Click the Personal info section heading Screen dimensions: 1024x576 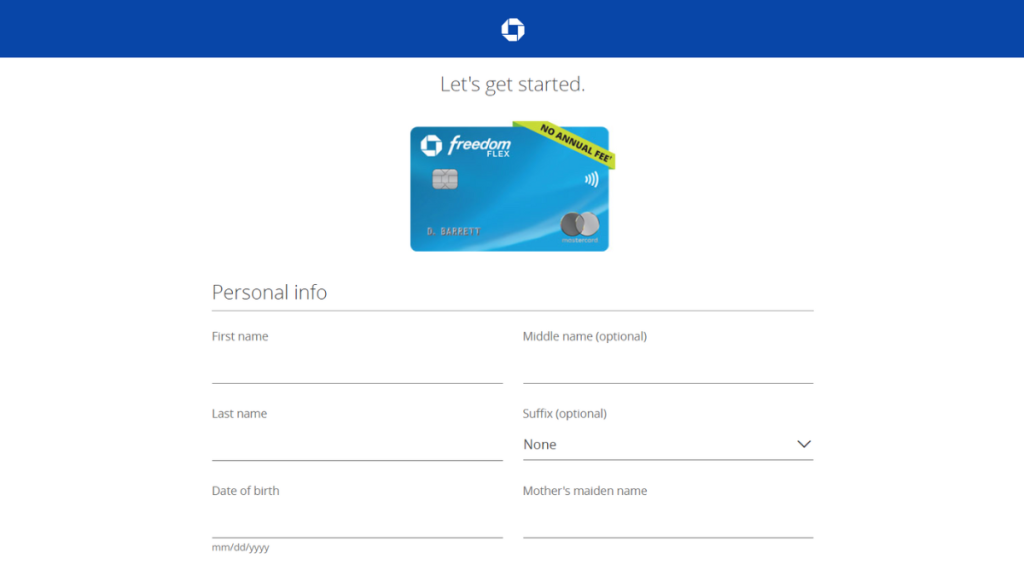click(269, 292)
